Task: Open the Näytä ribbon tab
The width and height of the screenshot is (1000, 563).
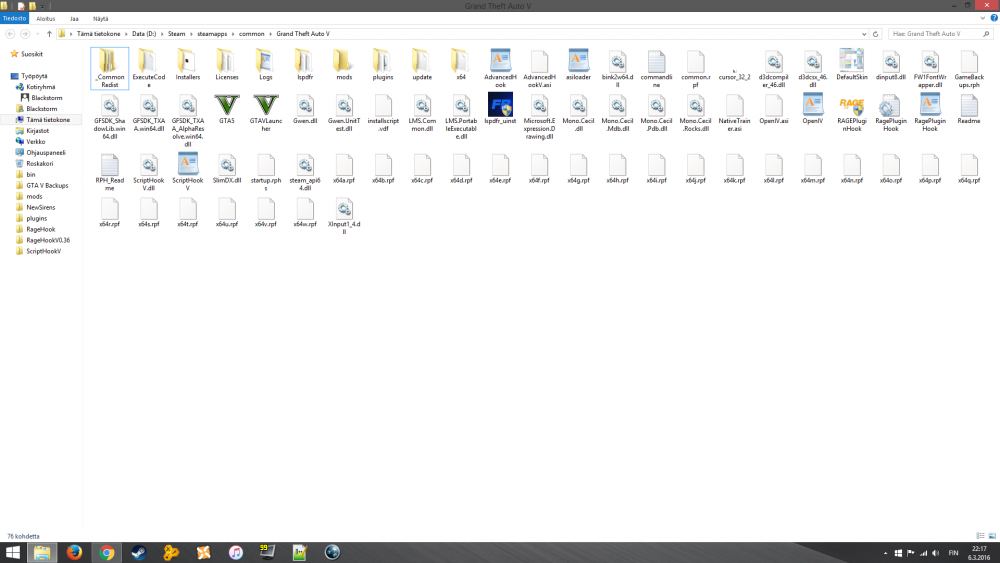Action: pos(100,18)
